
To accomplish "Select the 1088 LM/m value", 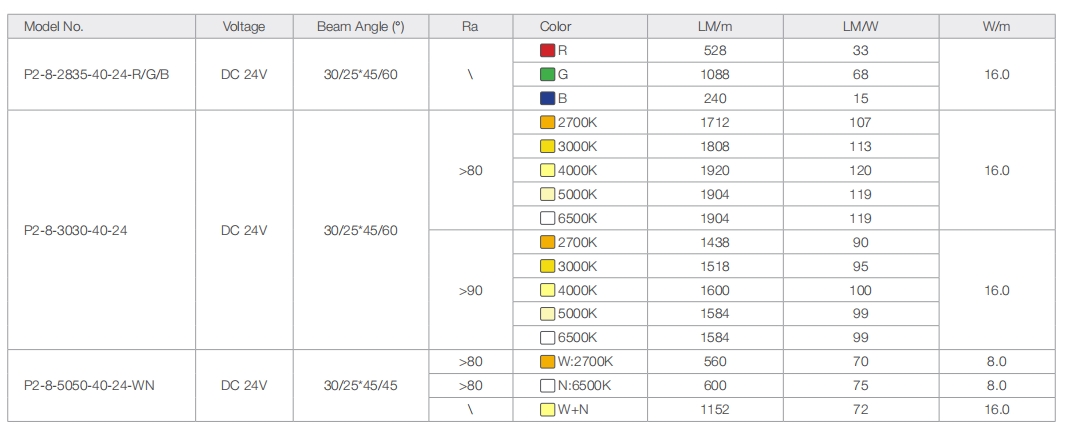I will tap(714, 74).
